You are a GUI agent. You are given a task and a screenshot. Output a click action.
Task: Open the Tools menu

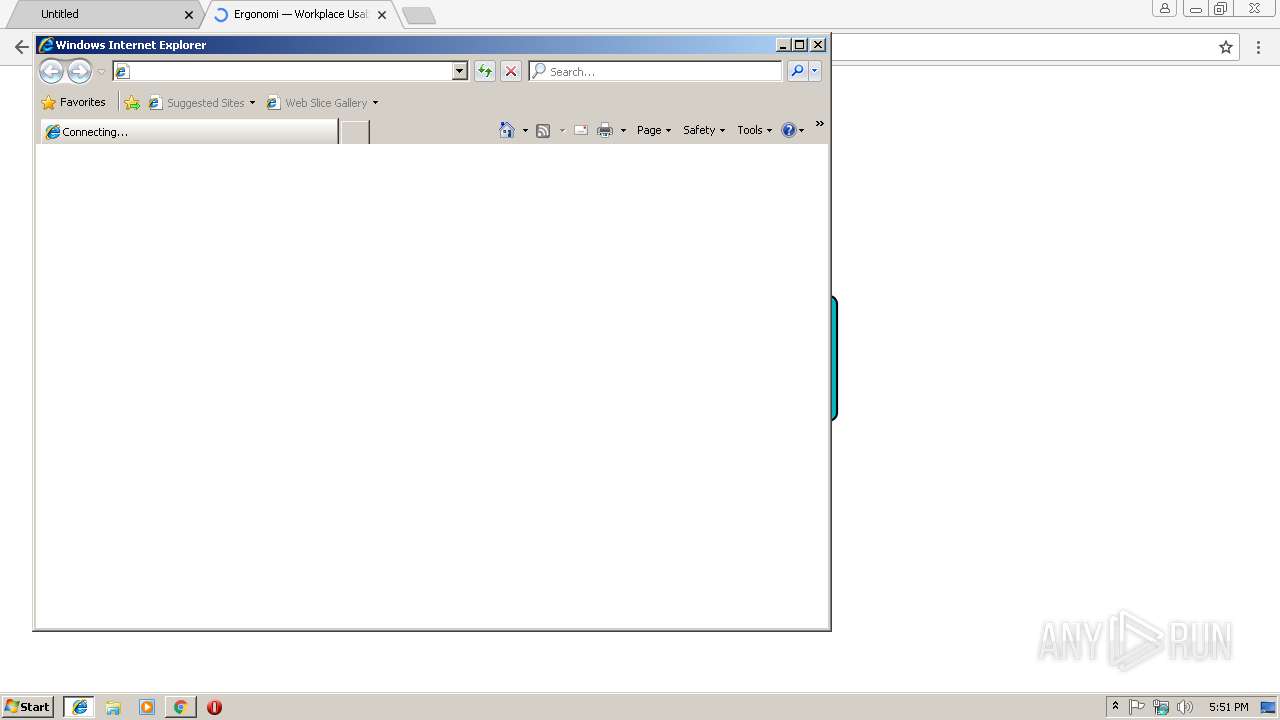tap(755, 130)
